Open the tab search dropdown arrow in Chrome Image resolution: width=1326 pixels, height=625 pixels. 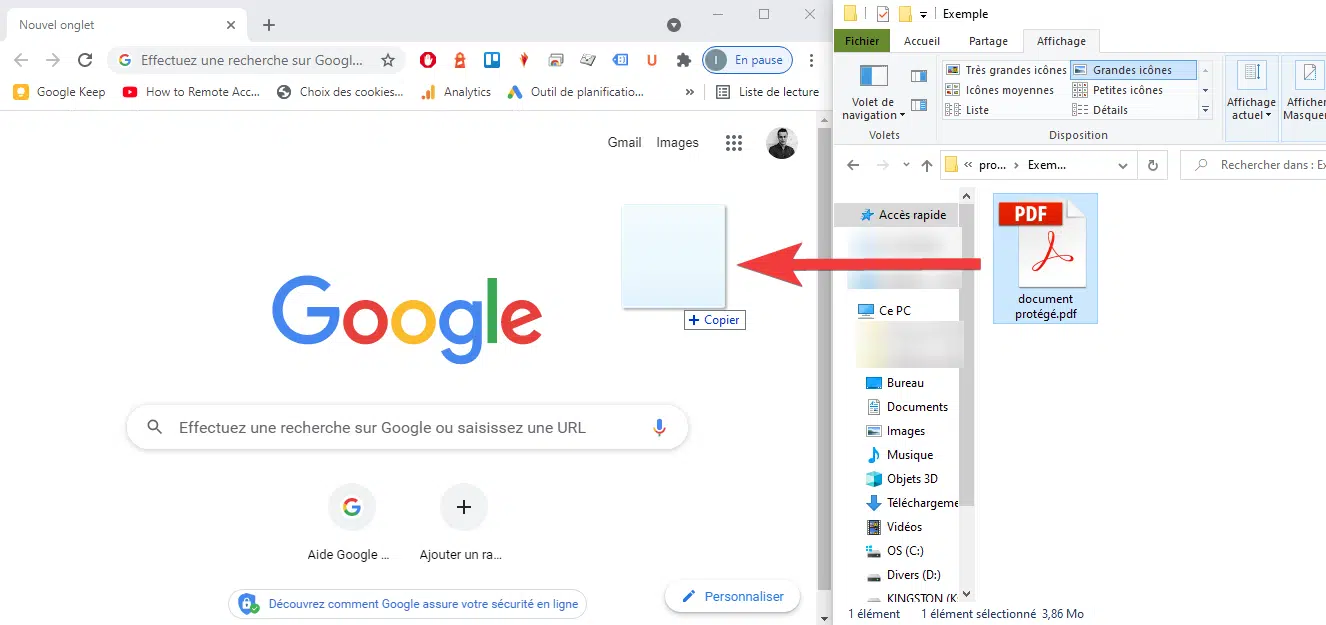(x=674, y=25)
